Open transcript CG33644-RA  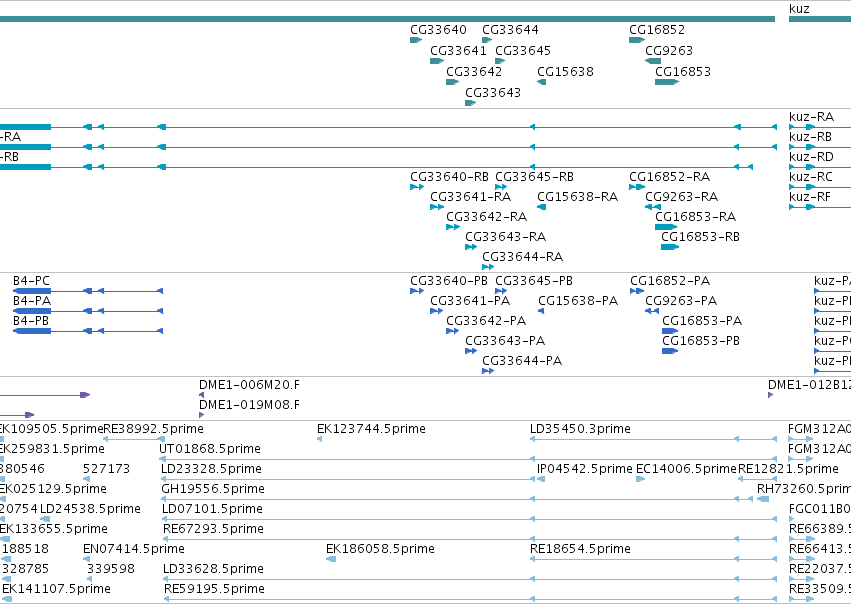coord(523,257)
